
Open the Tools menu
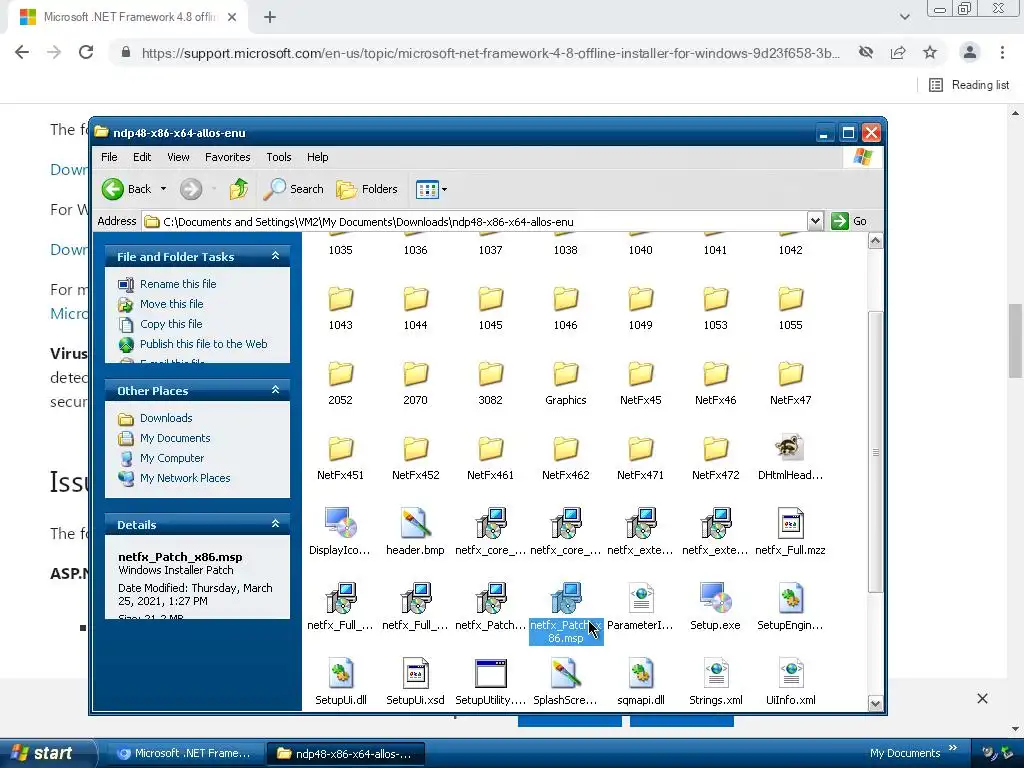pyautogui.click(x=279, y=157)
